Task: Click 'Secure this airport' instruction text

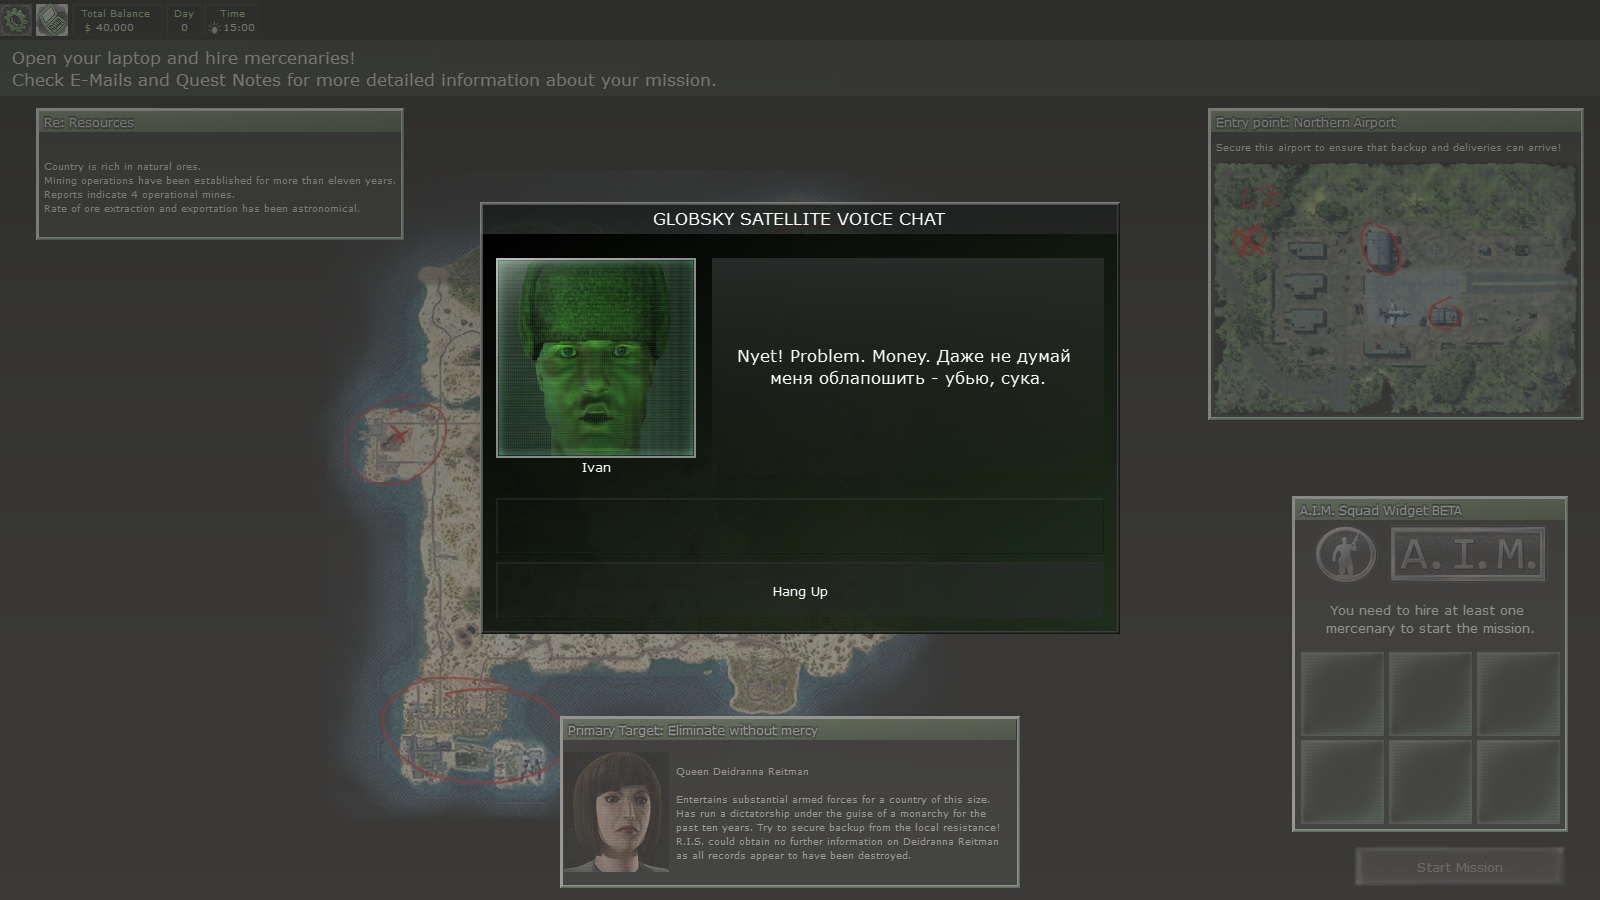Action: click(x=1388, y=147)
